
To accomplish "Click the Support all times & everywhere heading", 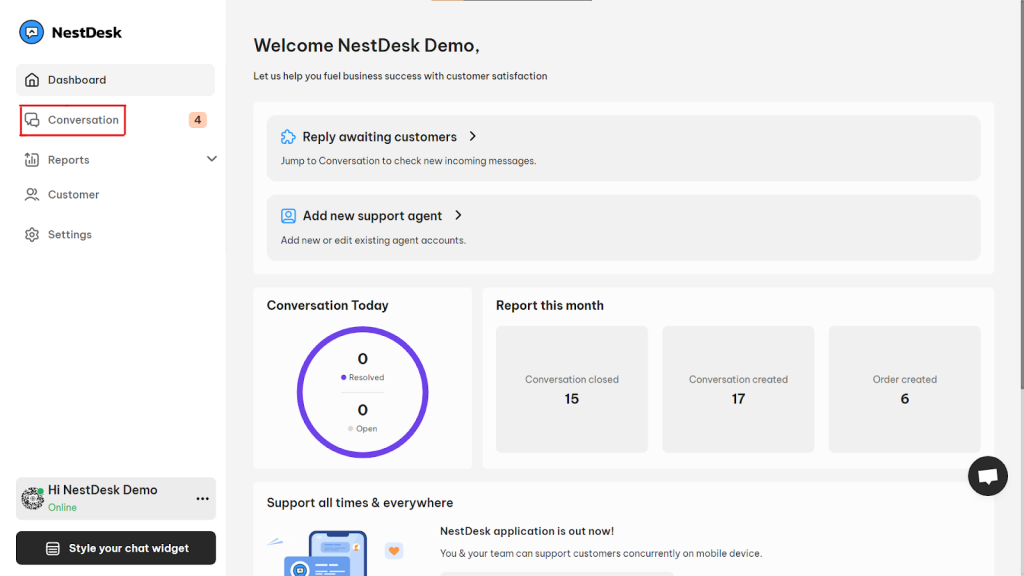I will pyautogui.click(x=360, y=503).
